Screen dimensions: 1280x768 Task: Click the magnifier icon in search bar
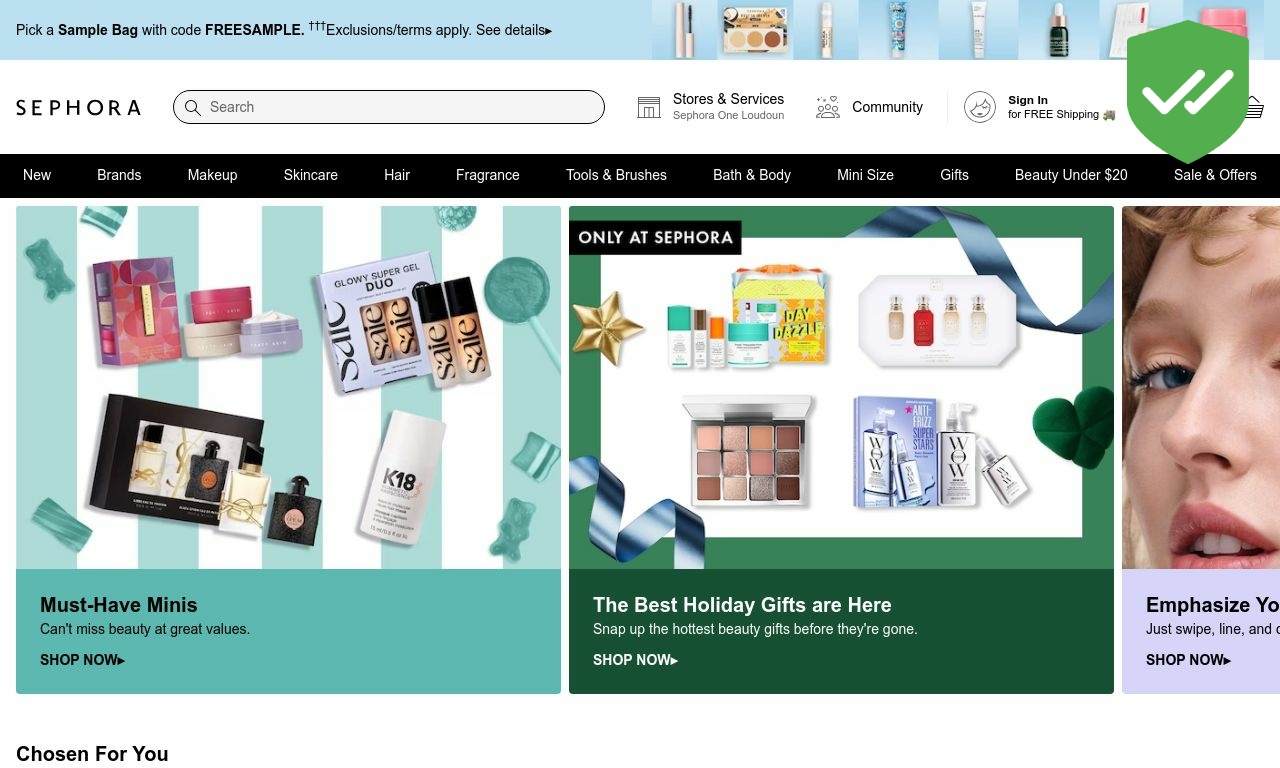[193, 107]
